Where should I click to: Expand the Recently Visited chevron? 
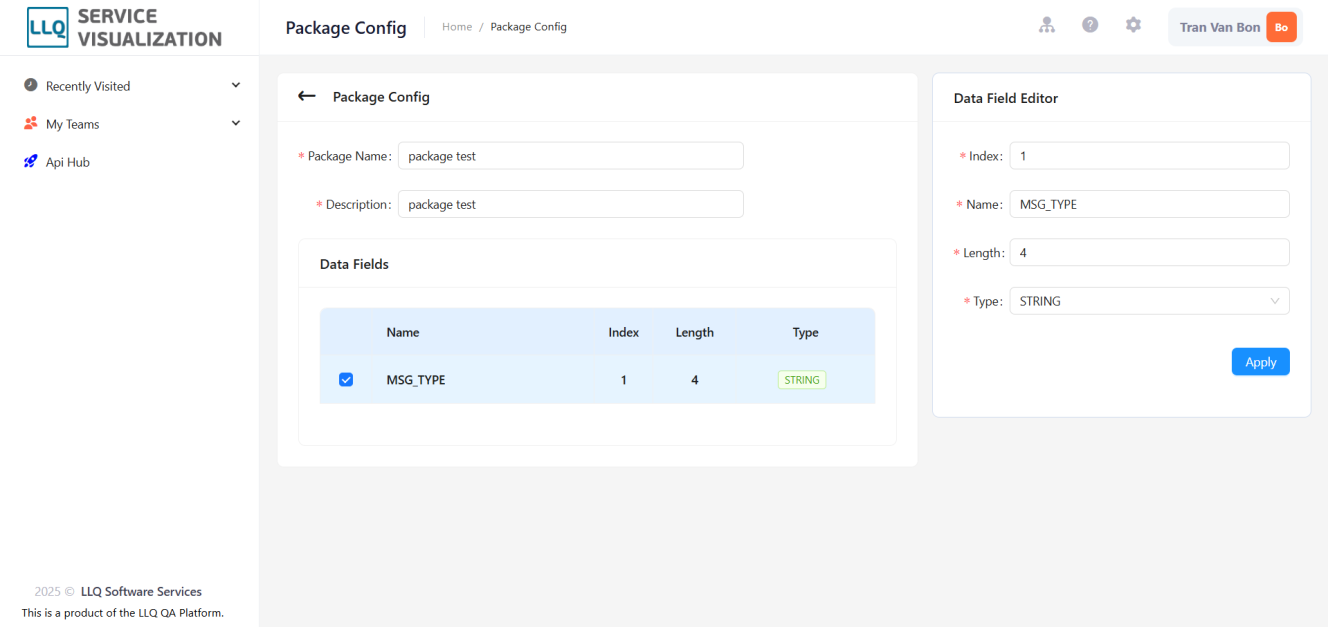pos(236,85)
